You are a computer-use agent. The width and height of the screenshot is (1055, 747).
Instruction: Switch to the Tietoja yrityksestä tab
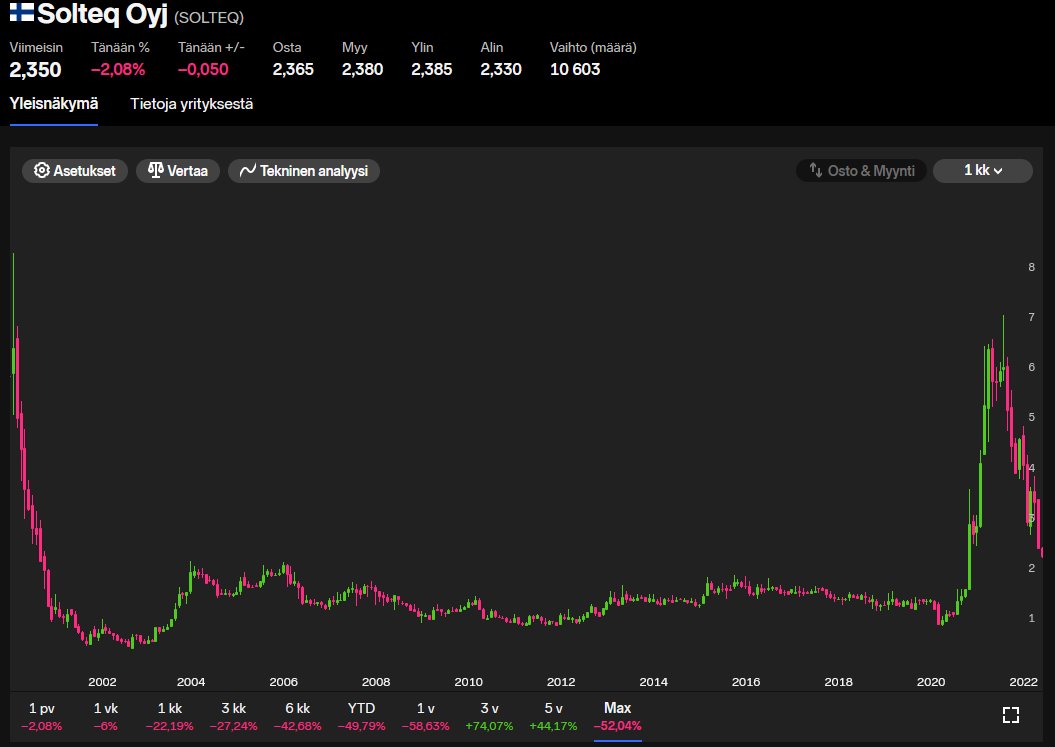192,104
